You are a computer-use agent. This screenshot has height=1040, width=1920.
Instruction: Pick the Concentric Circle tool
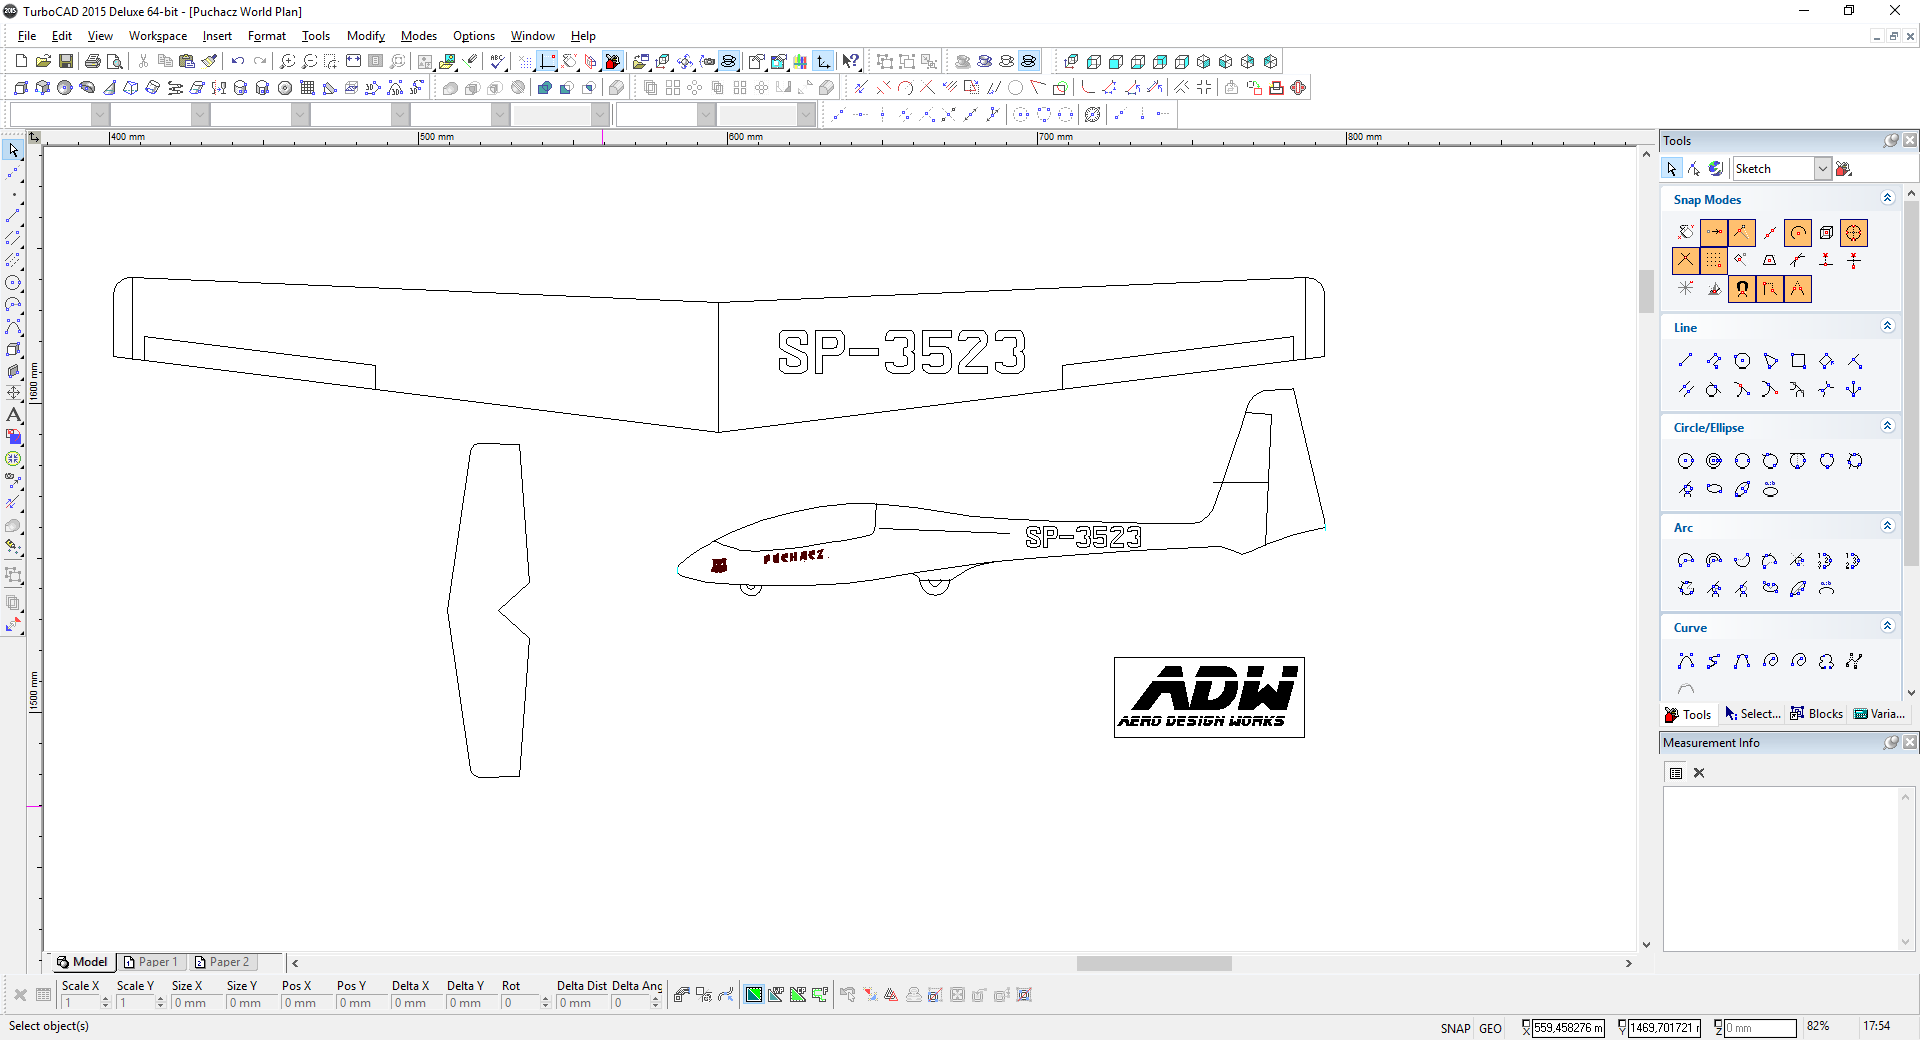(x=1714, y=461)
